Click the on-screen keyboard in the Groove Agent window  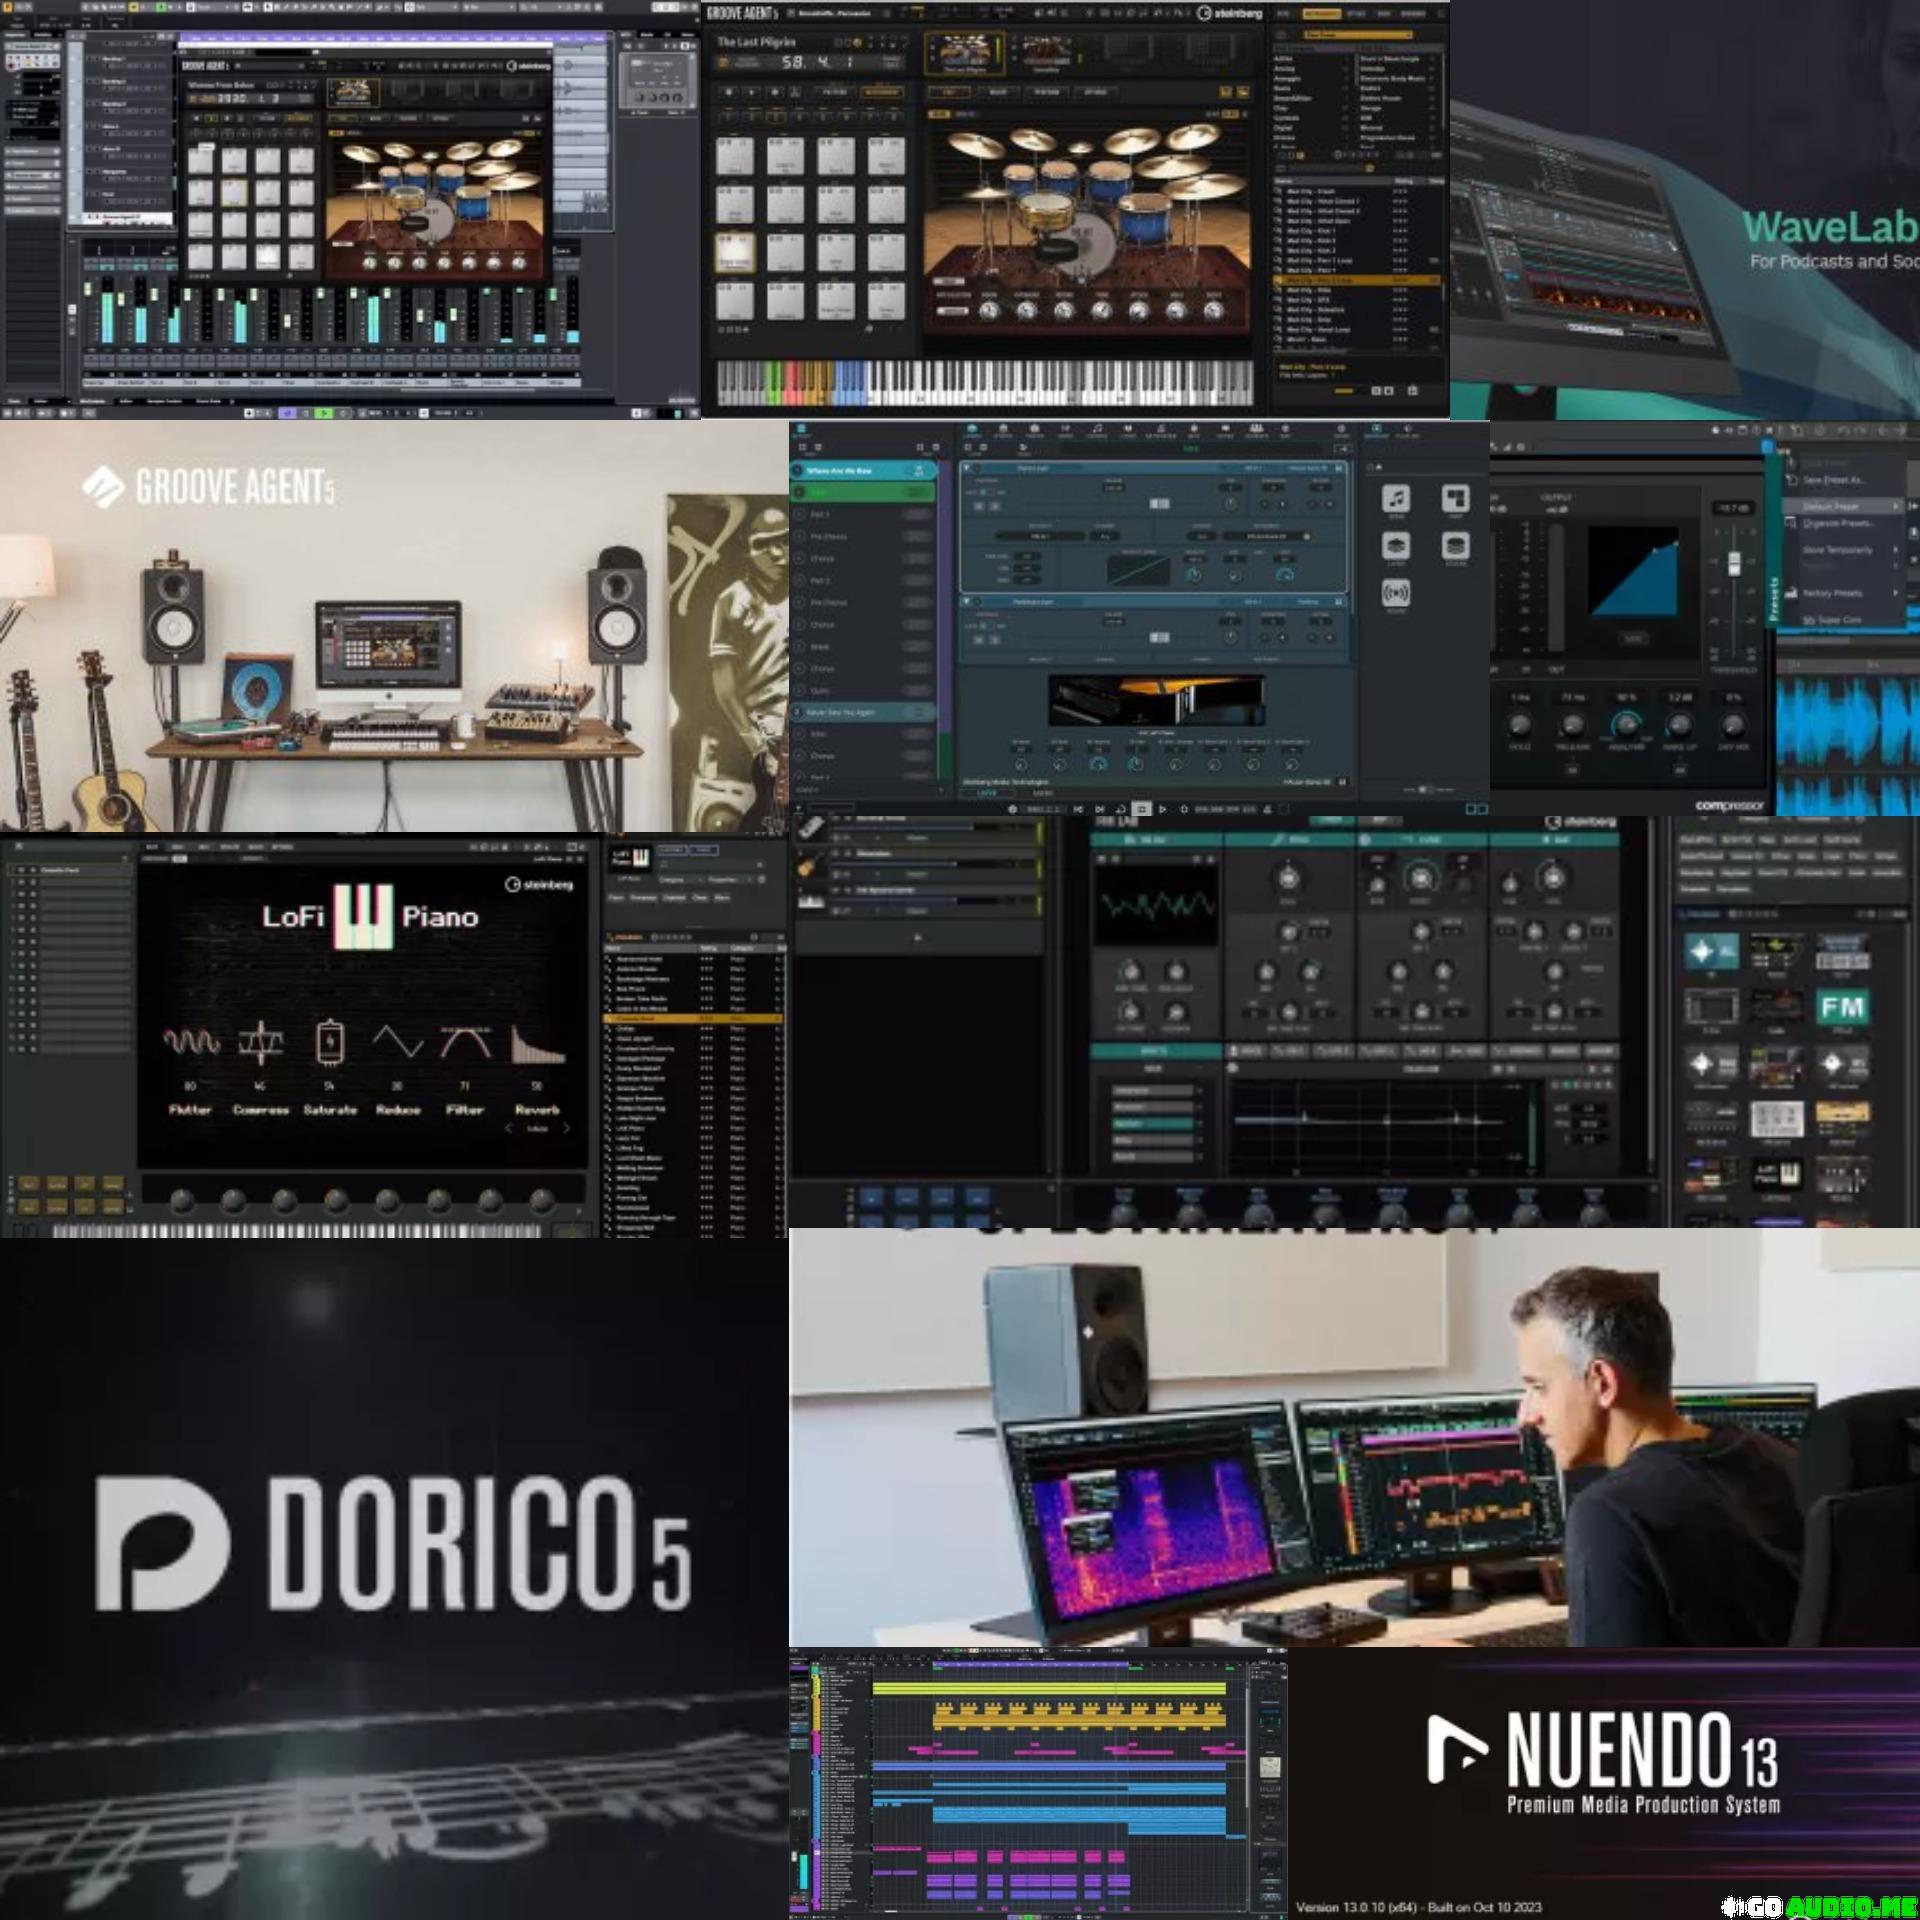(x=985, y=383)
